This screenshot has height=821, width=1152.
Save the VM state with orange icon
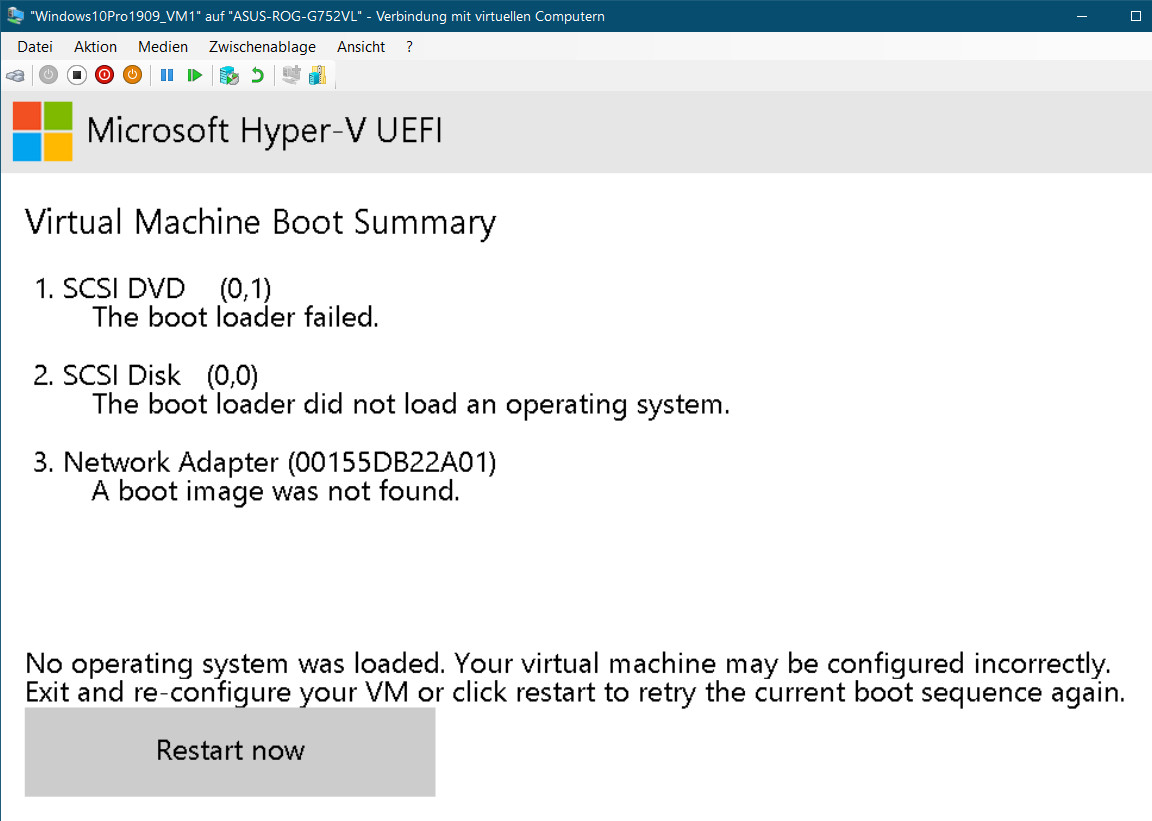132,75
